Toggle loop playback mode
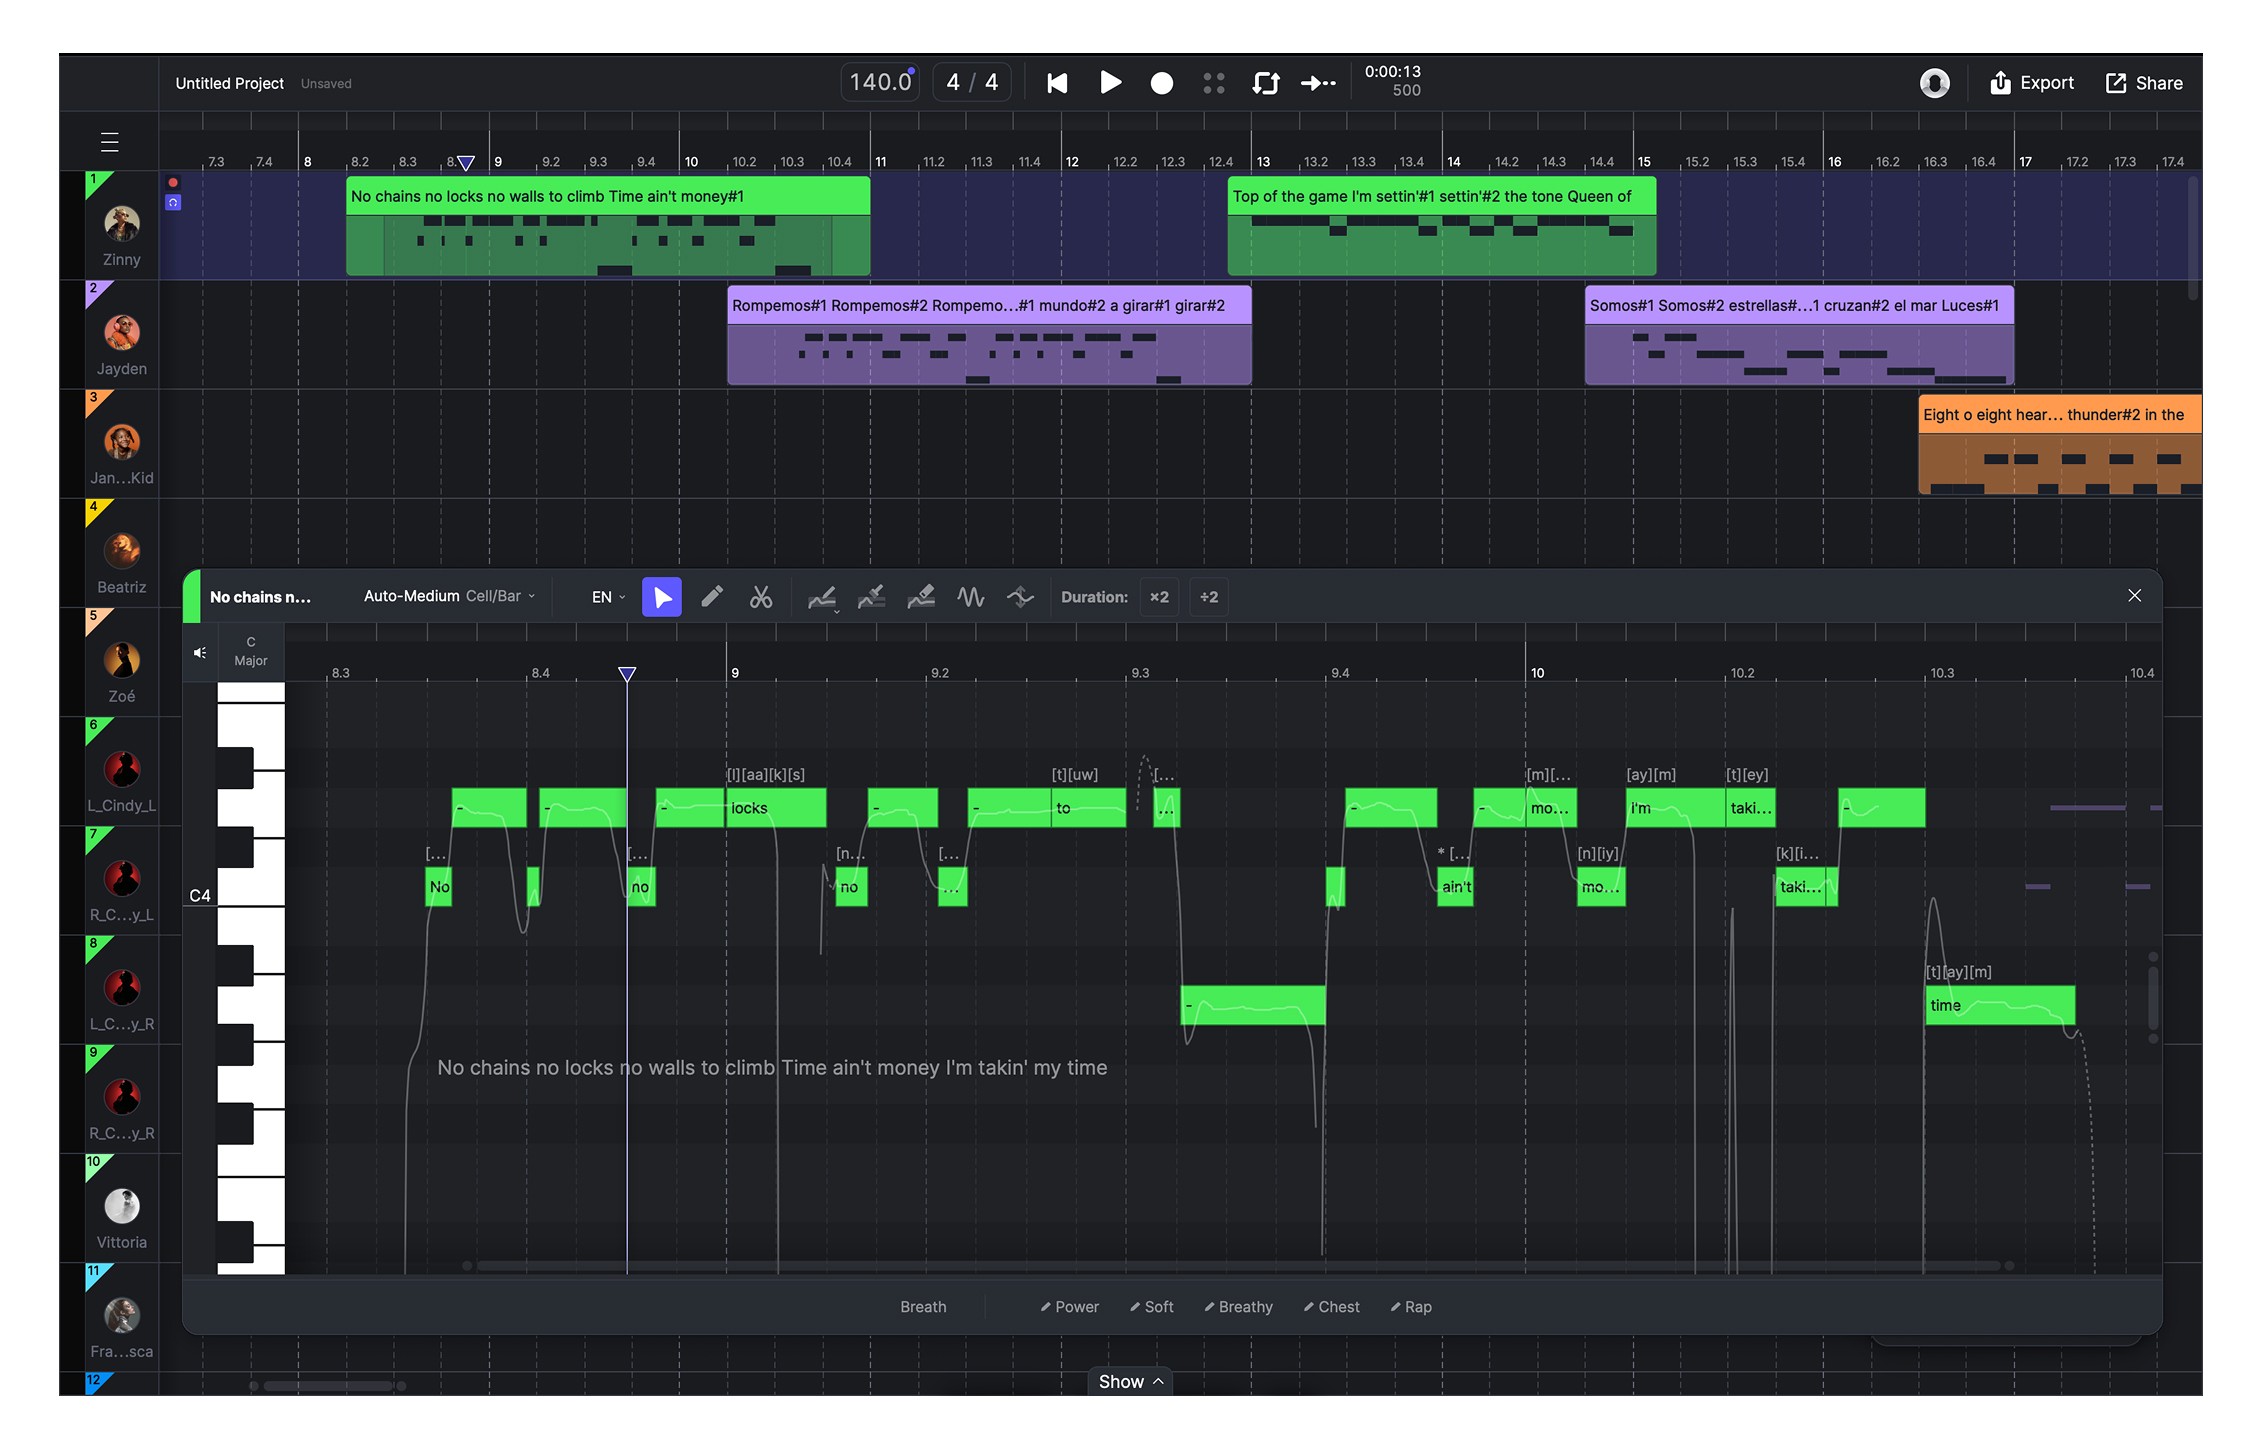Viewport: 2262px width, 1449px height. click(x=1266, y=83)
